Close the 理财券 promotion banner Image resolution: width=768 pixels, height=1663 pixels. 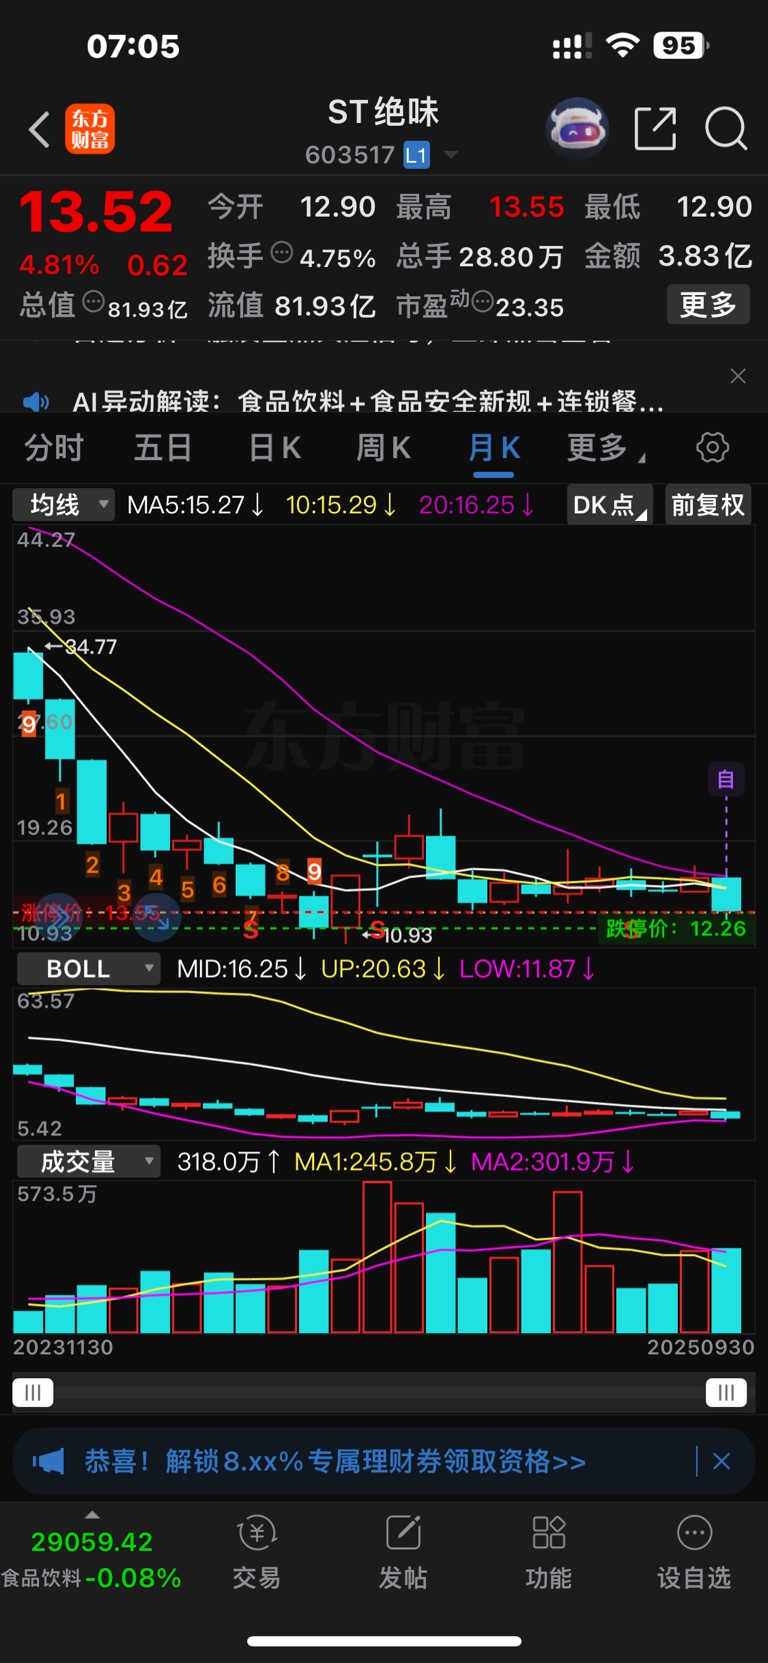pos(722,1461)
